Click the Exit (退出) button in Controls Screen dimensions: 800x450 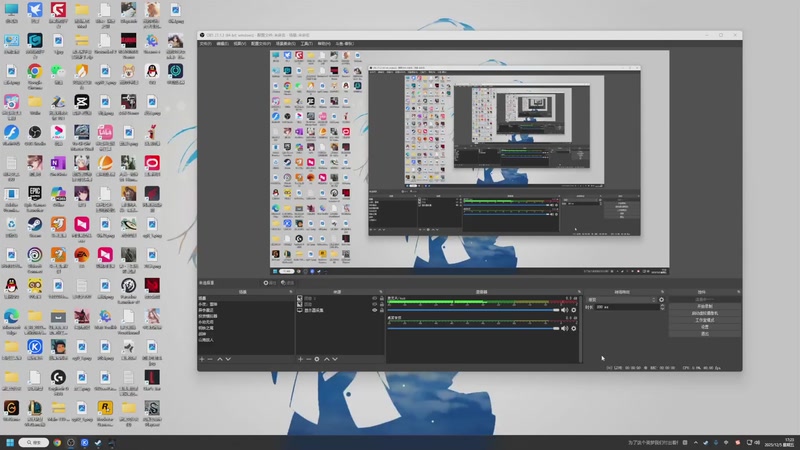click(x=705, y=334)
